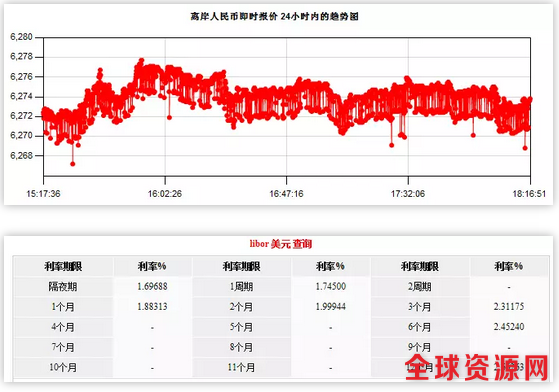The height and width of the screenshot is (392, 559).
Task: Click the 6,278 y-axis label
Action: tap(21, 56)
